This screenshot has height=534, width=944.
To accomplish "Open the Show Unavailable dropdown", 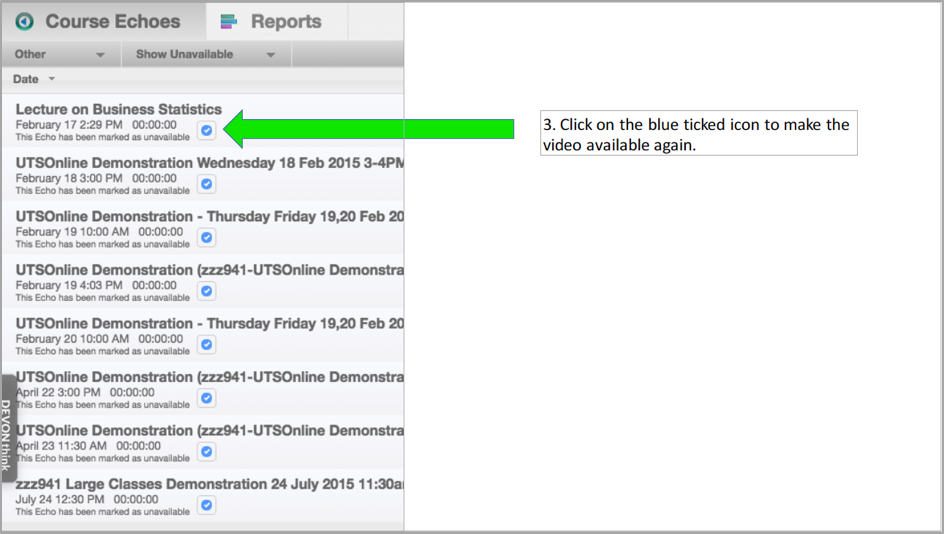I will [205, 54].
